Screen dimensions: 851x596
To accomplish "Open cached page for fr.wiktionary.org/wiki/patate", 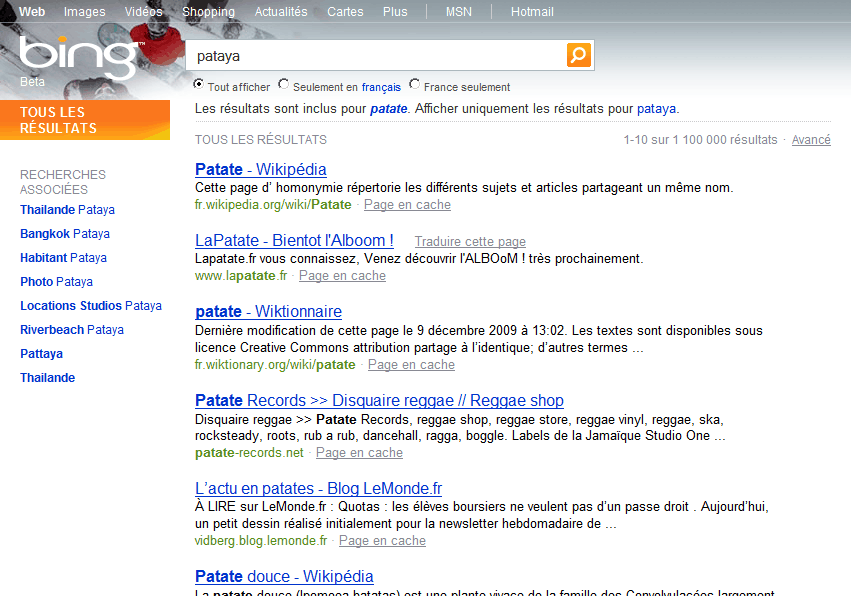I will pos(411,365).
